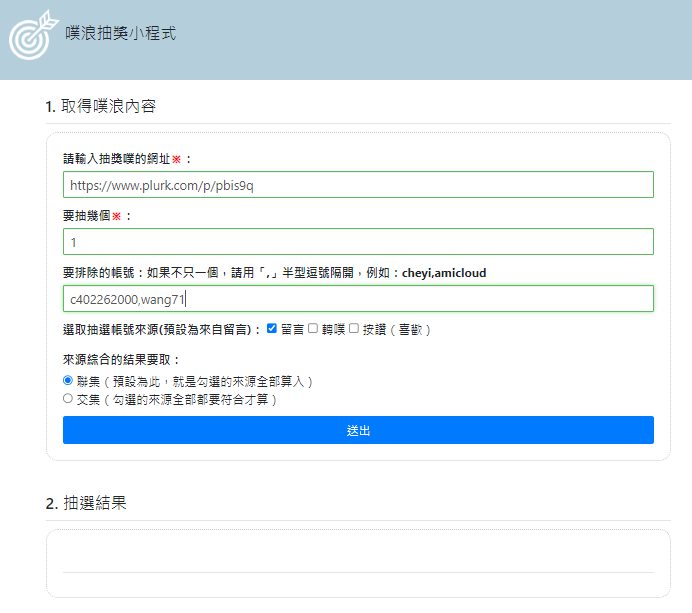Select the 聯集 radio button

tap(68, 380)
